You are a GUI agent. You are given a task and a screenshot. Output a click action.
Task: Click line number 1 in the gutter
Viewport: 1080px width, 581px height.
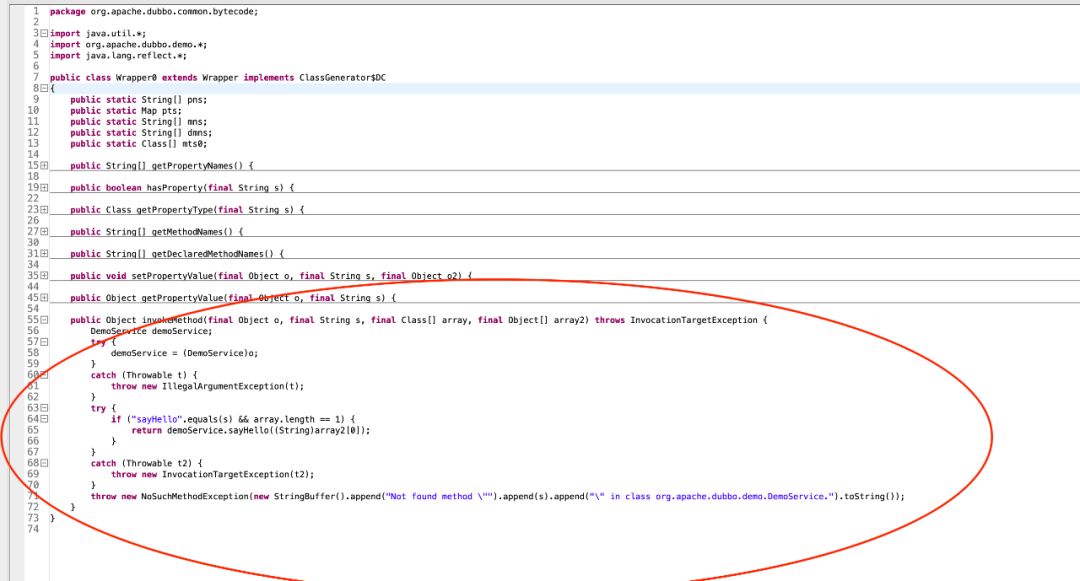pos(36,11)
